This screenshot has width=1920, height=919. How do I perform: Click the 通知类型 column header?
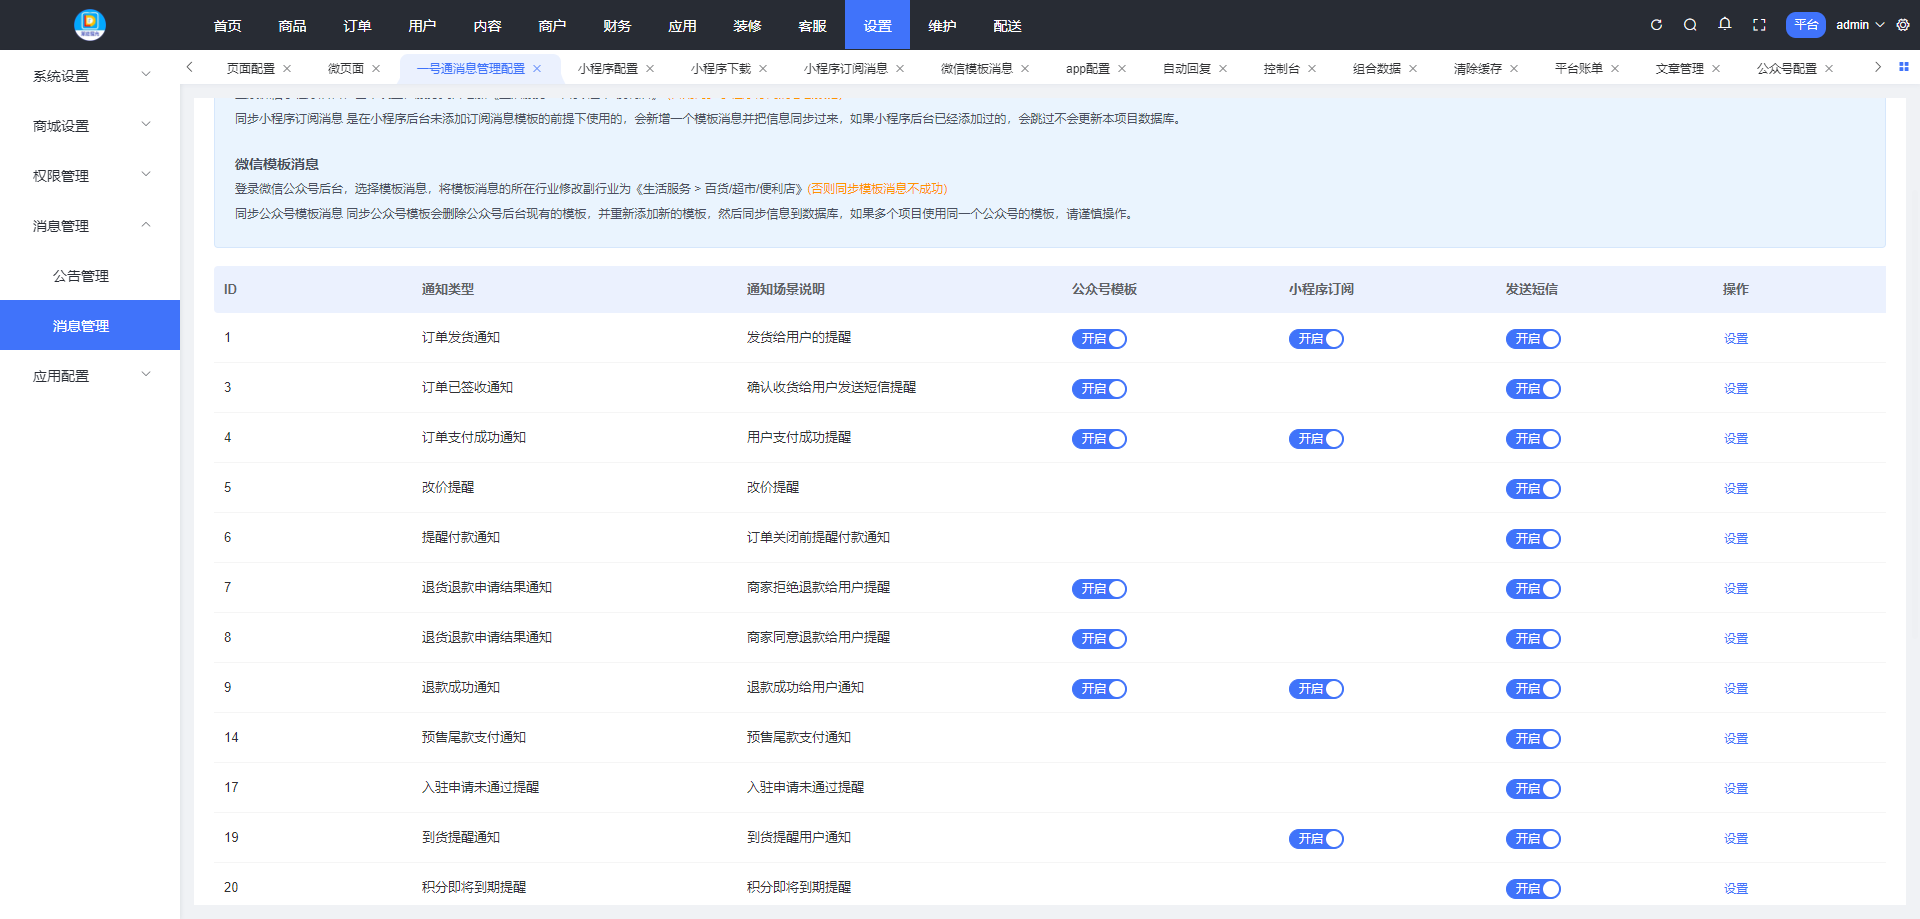tap(447, 289)
